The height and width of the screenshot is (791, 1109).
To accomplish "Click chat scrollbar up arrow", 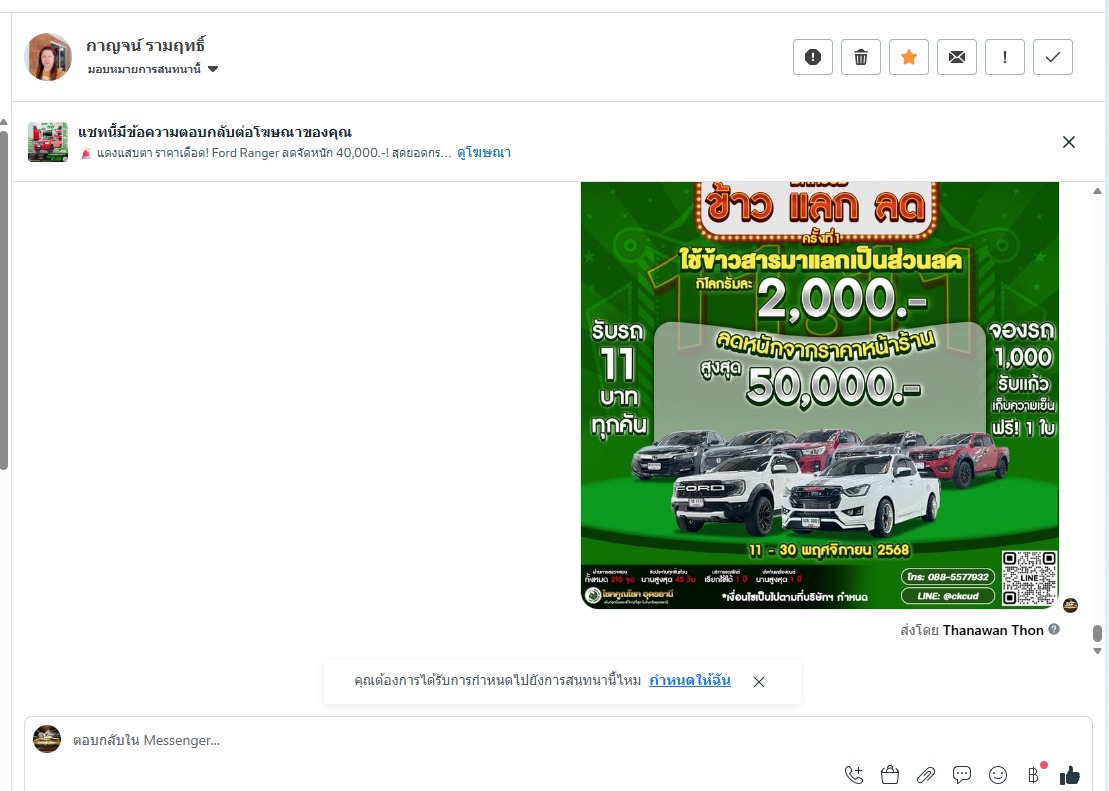I will point(1098,191).
